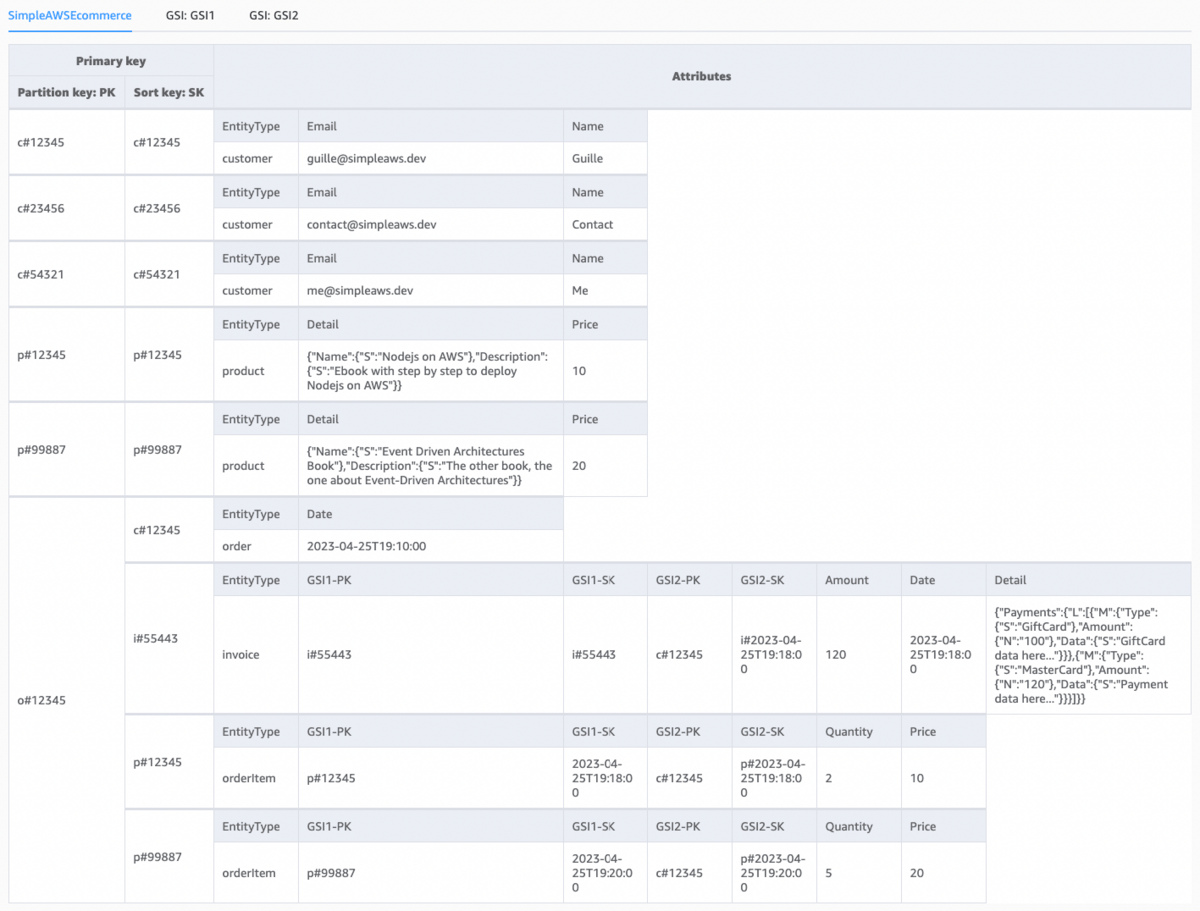Click the Attributes column header
Image resolution: width=1200 pixels, height=911 pixels.
702,76
